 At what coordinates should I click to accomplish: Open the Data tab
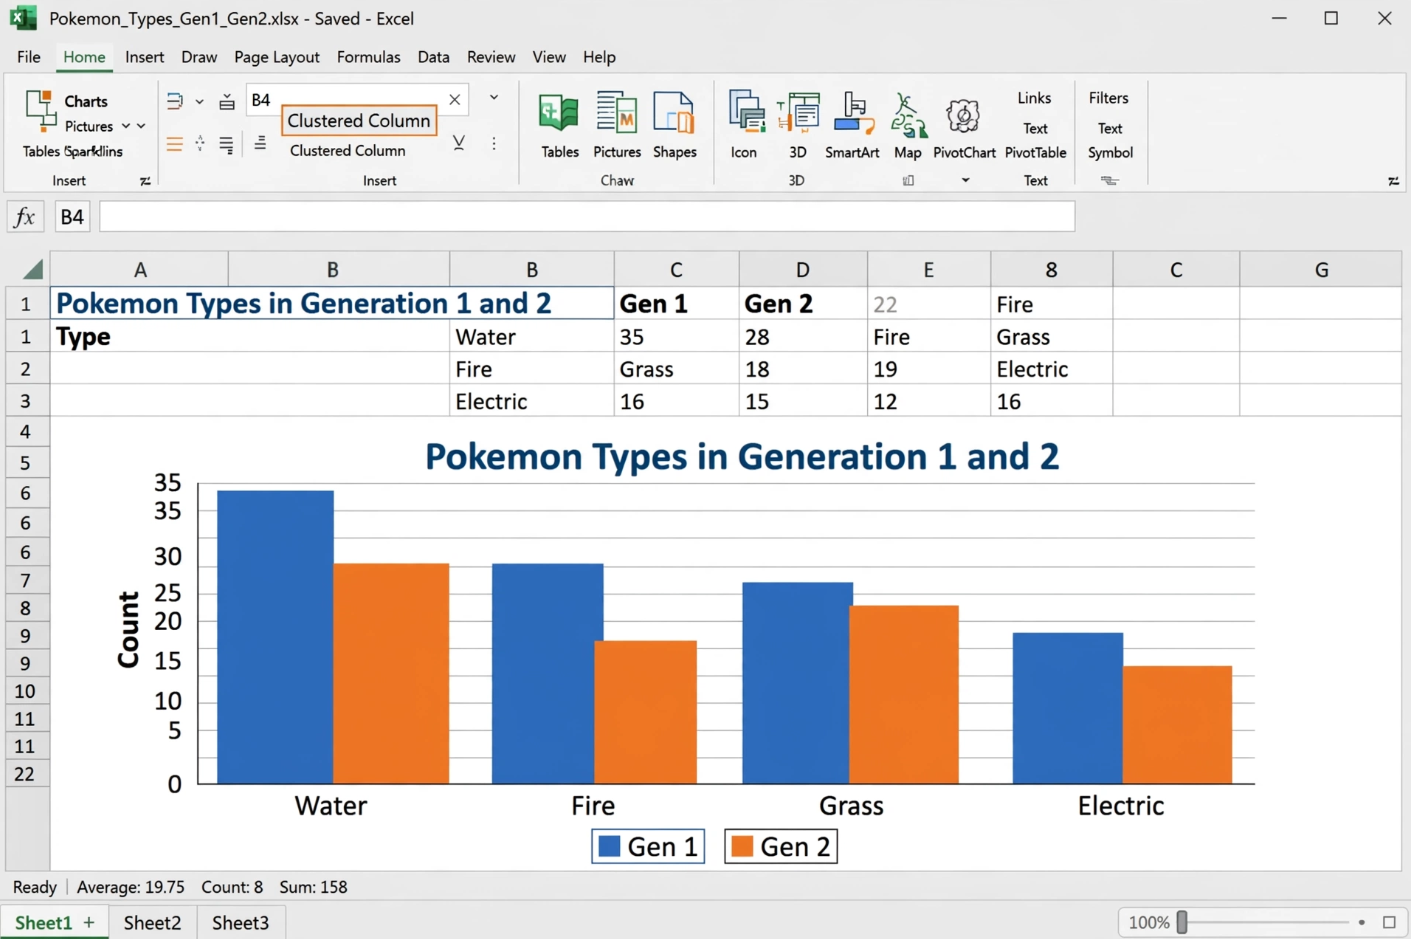coord(433,57)
